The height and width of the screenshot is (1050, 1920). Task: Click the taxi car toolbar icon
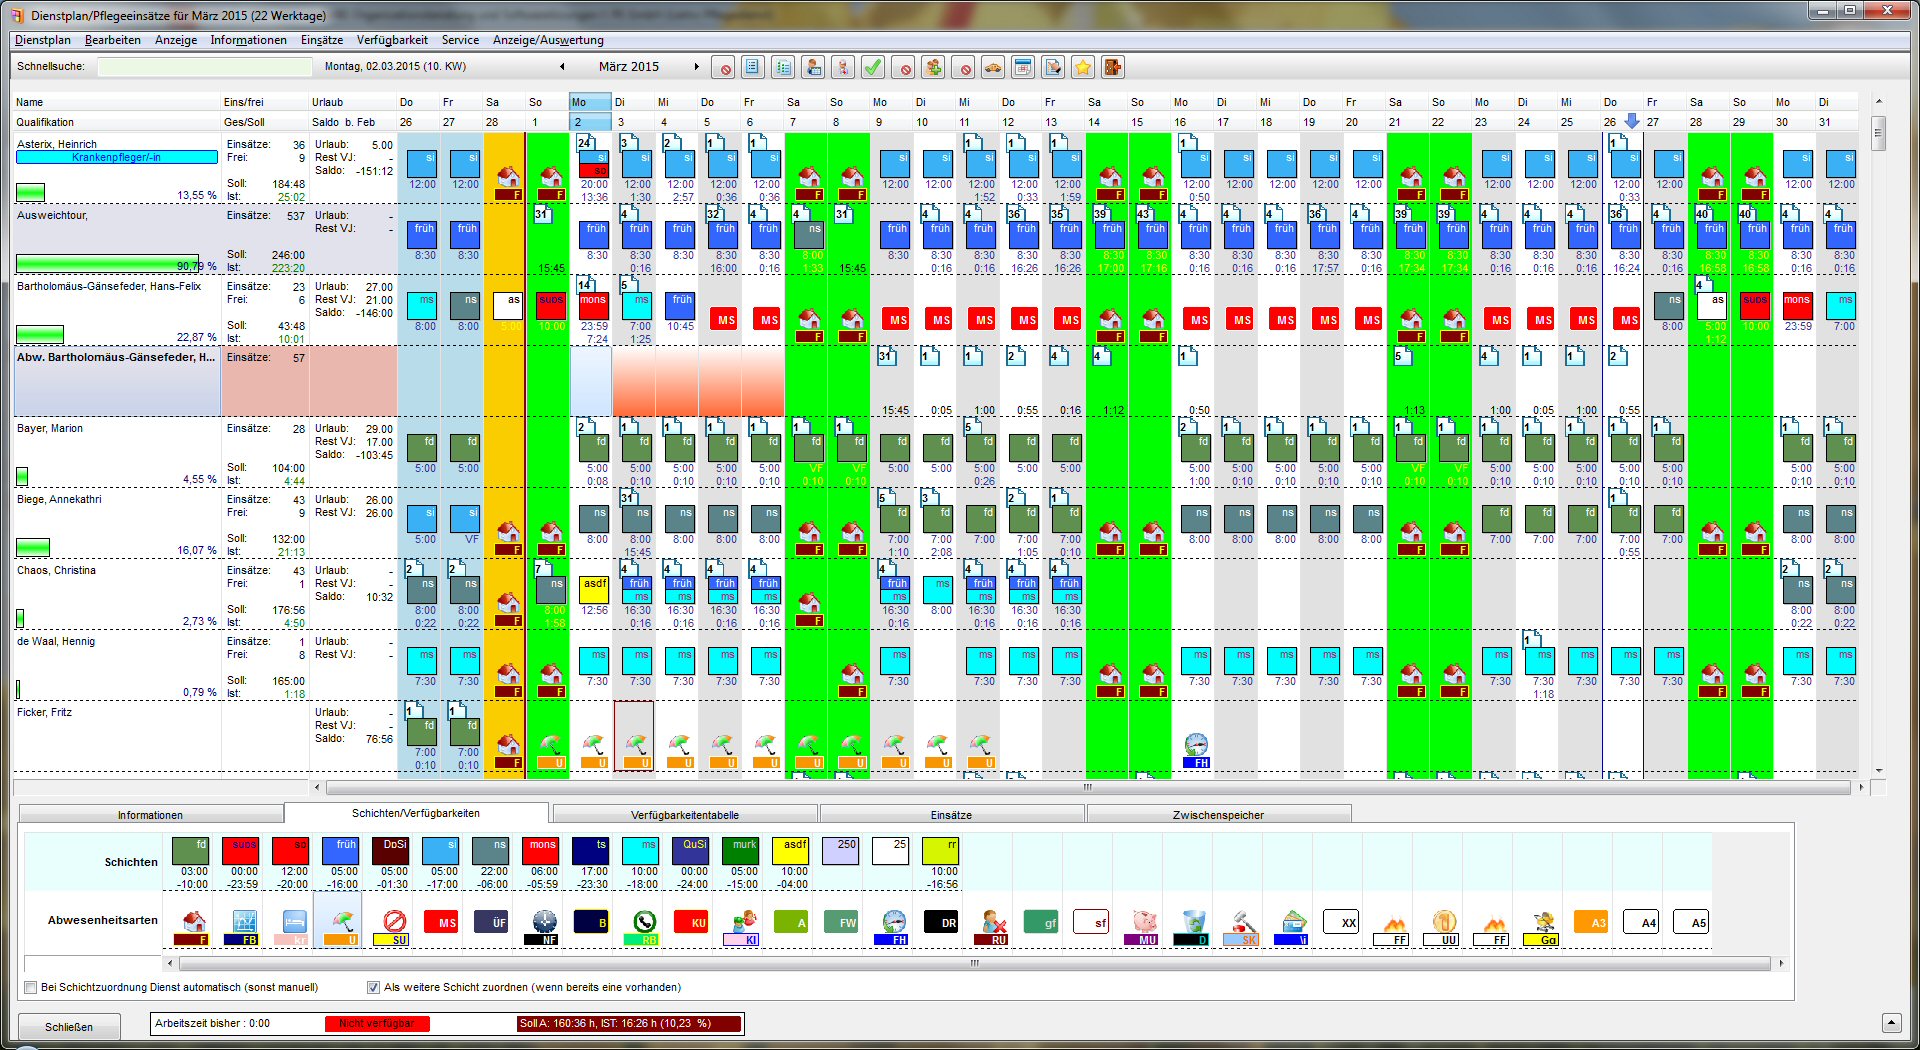click(x=993, y=67)
